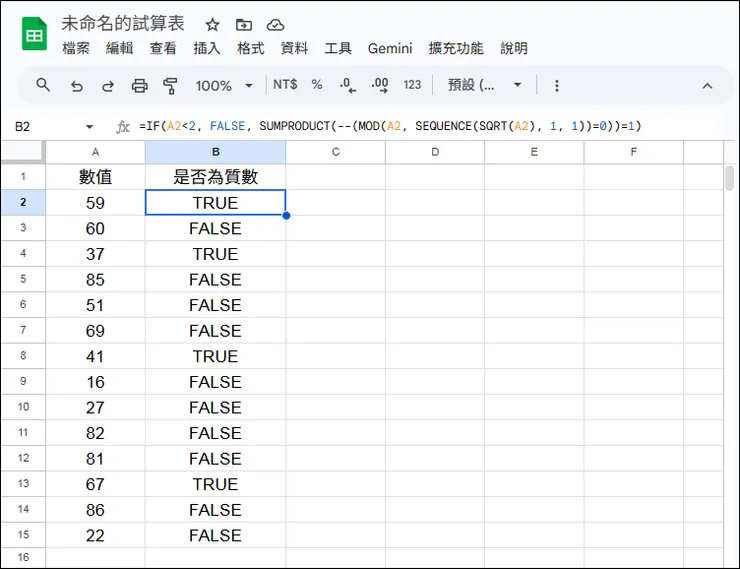Select column D header
This screenshot has height=569, width=740.
[435, 152]
